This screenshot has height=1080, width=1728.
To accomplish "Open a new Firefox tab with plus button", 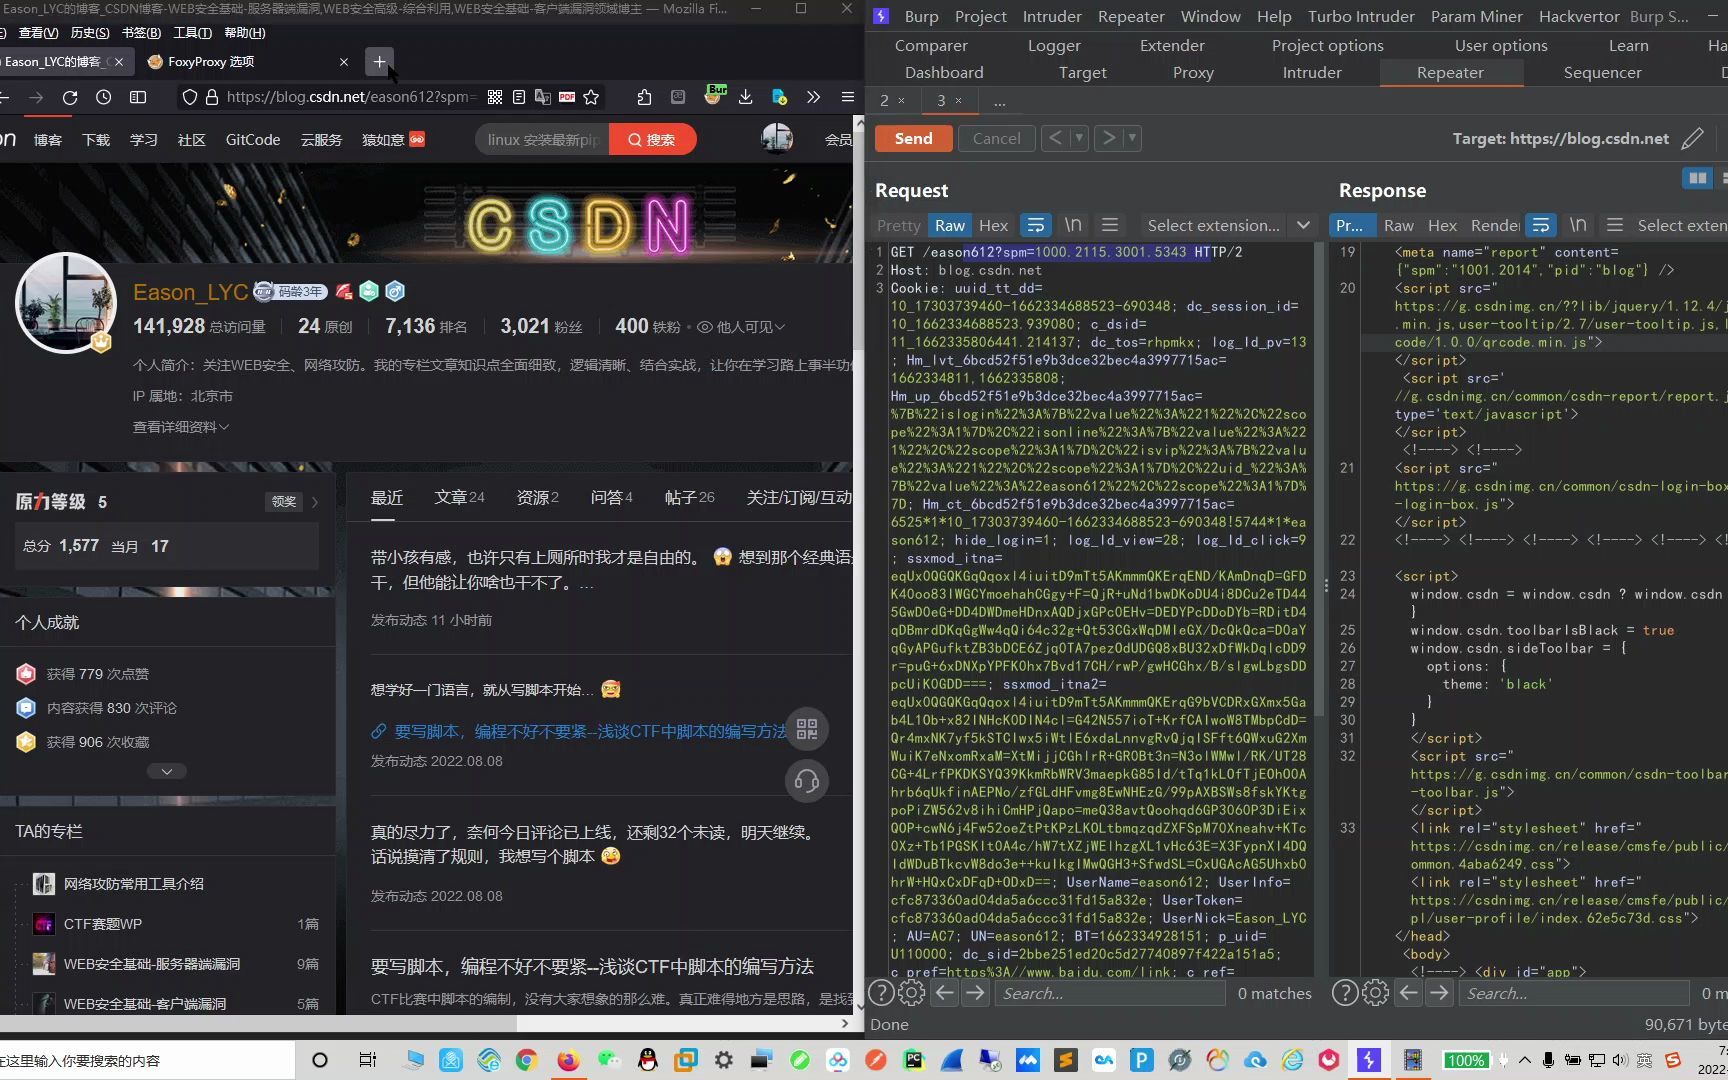I will click(x=379, y=62).
